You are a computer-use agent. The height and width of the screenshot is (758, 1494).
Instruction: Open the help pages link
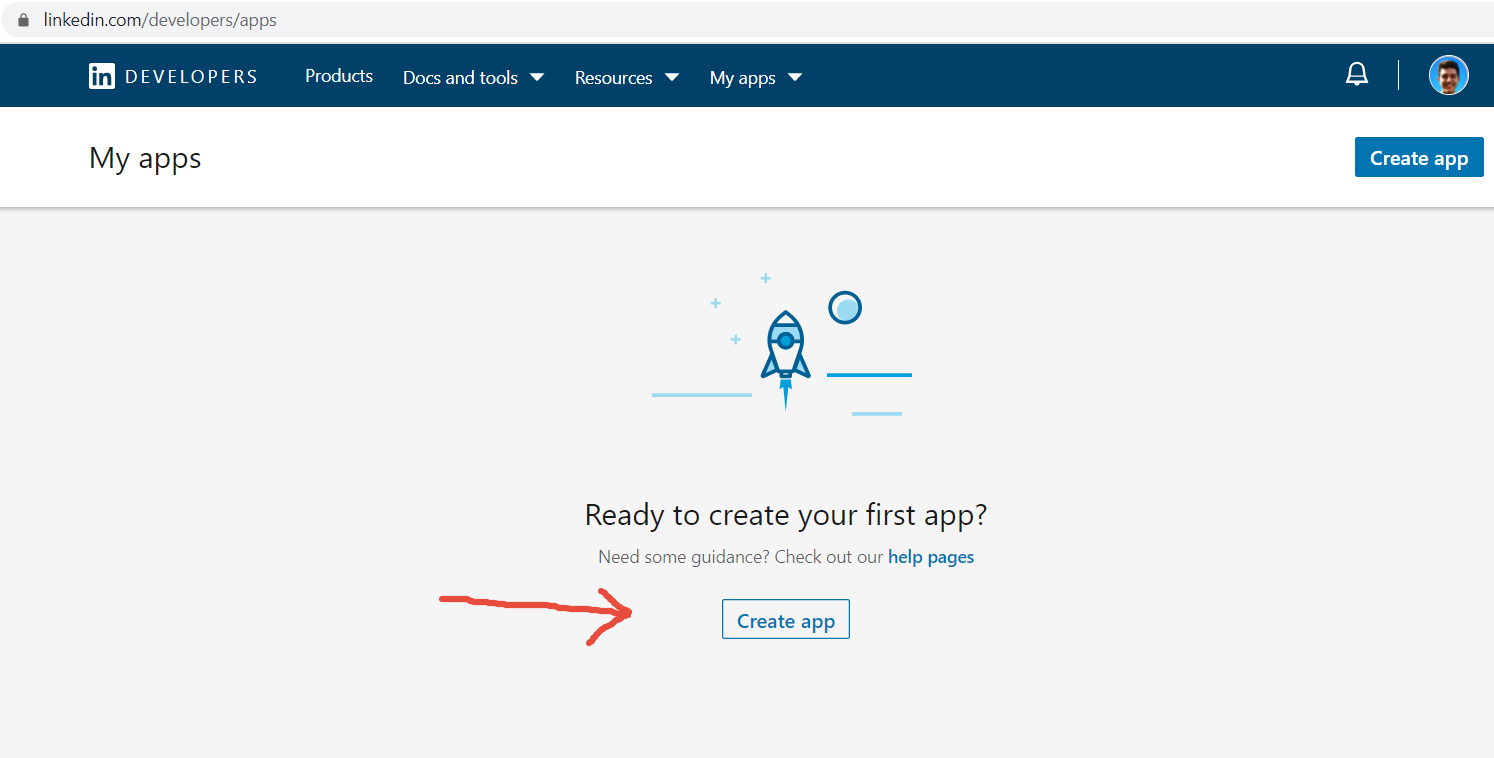(931, 557)
